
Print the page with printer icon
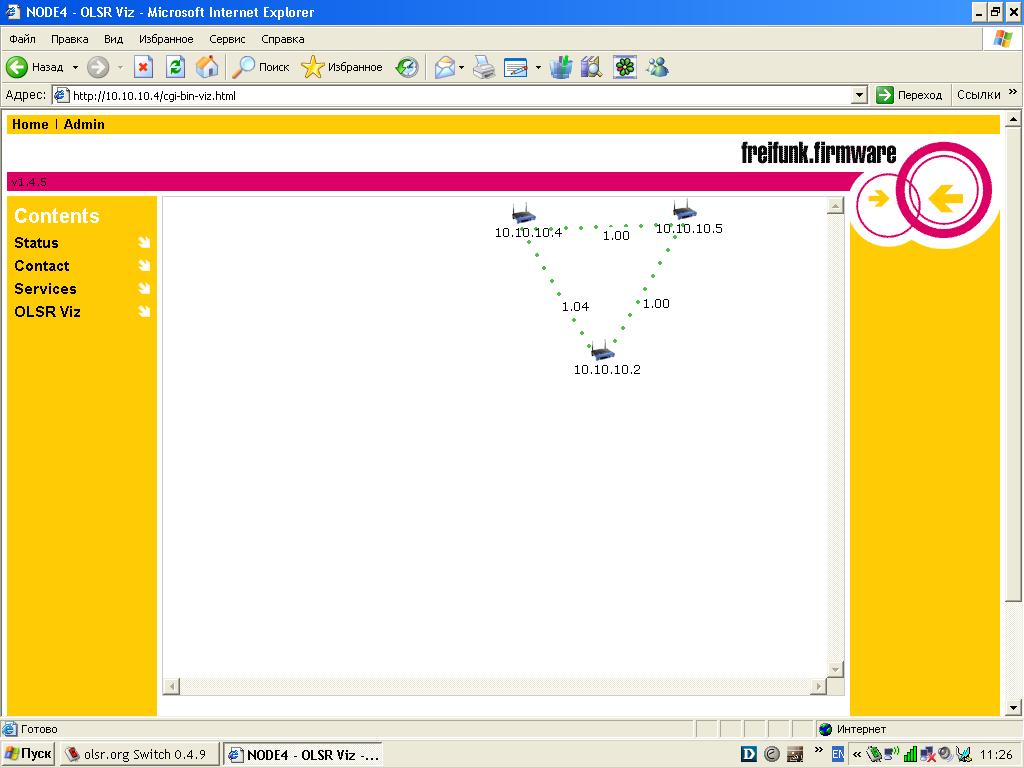[x=484, y=67]
